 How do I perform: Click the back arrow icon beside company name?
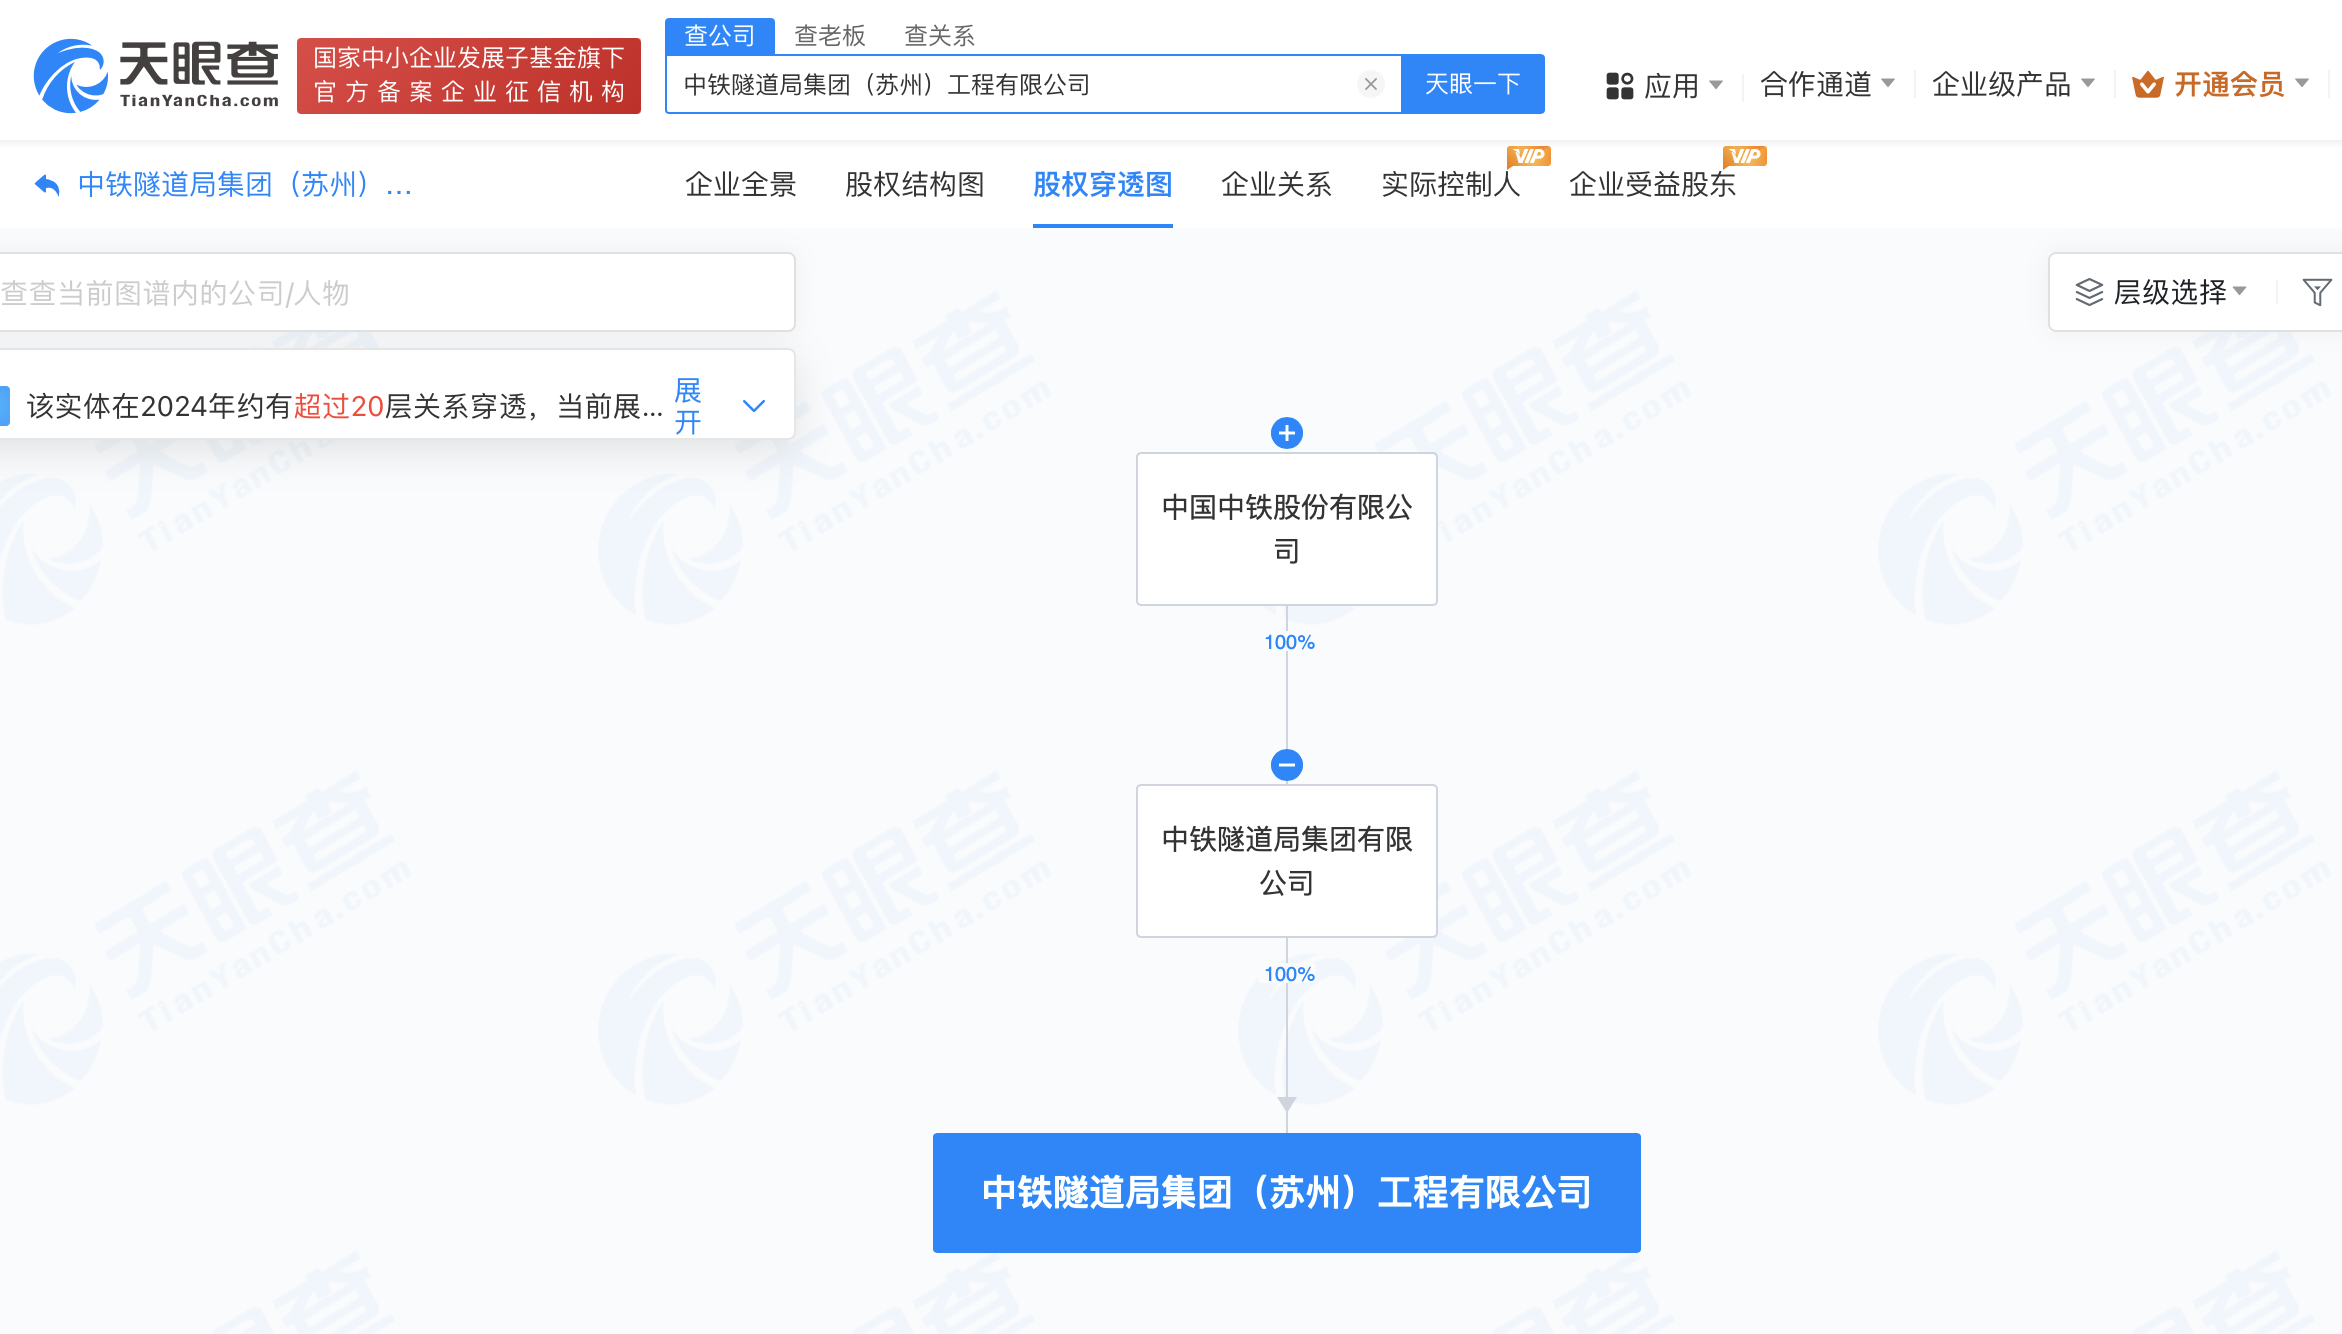[47, 185]
